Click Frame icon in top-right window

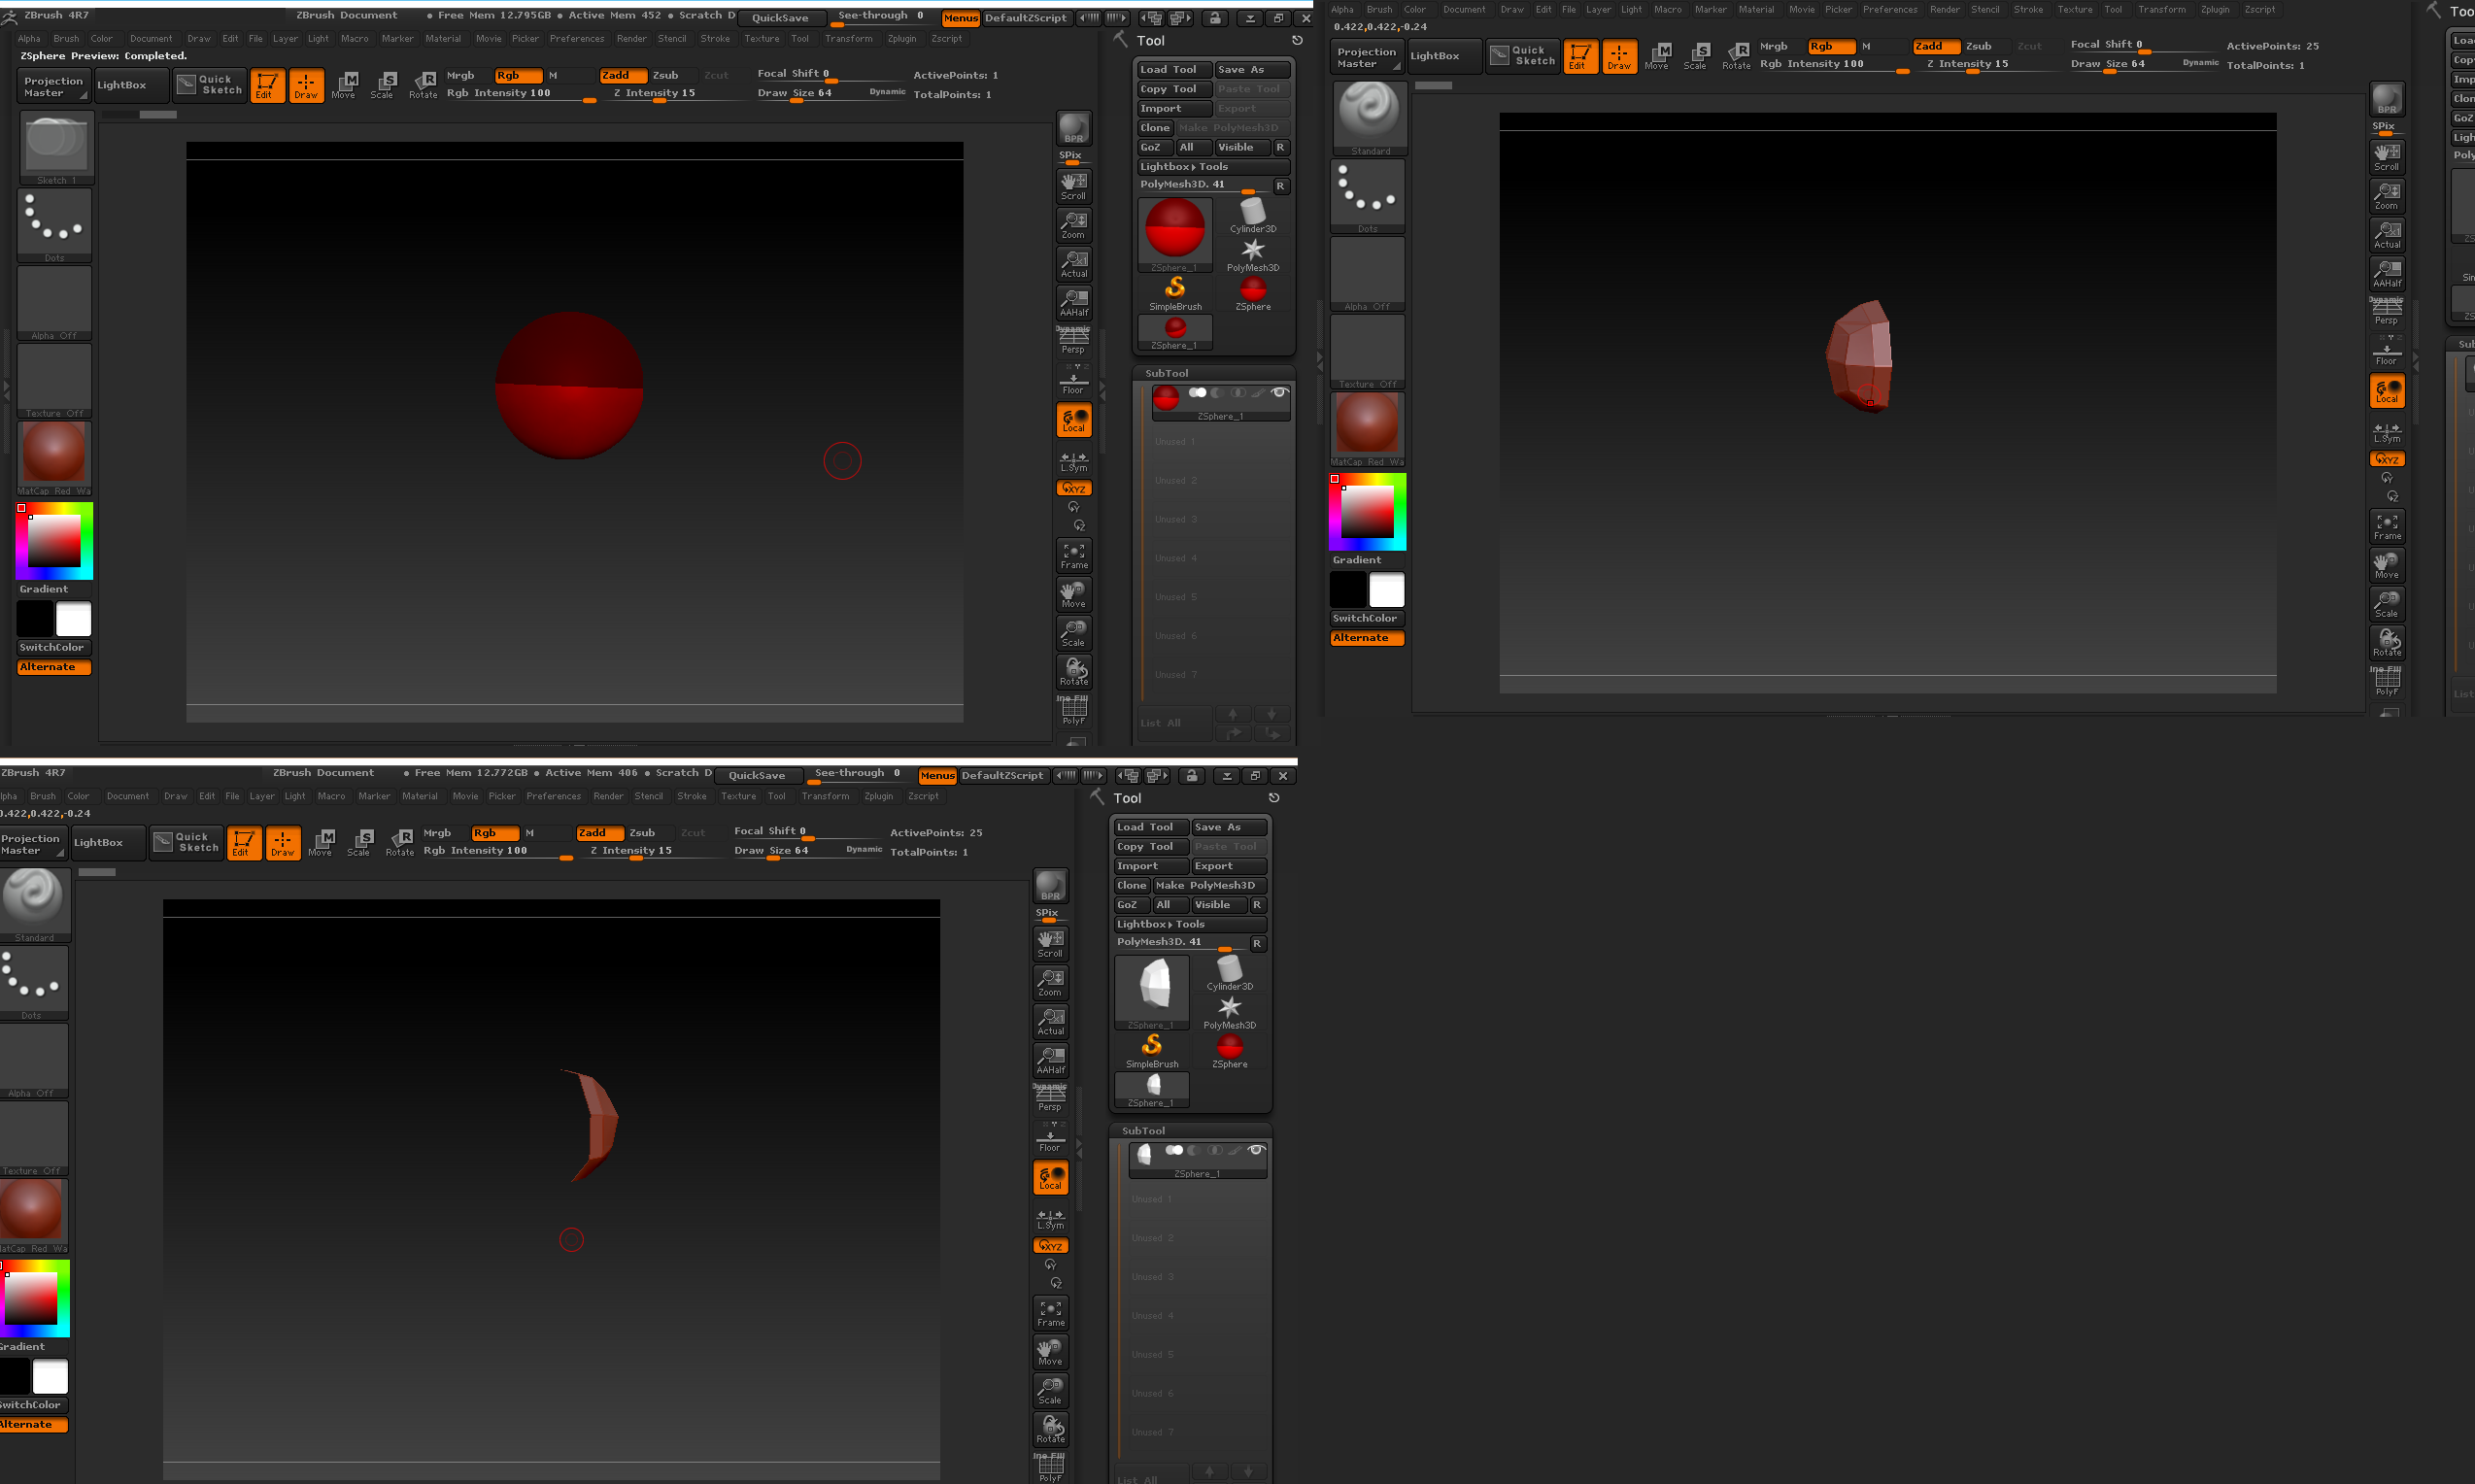point(2387,526)
